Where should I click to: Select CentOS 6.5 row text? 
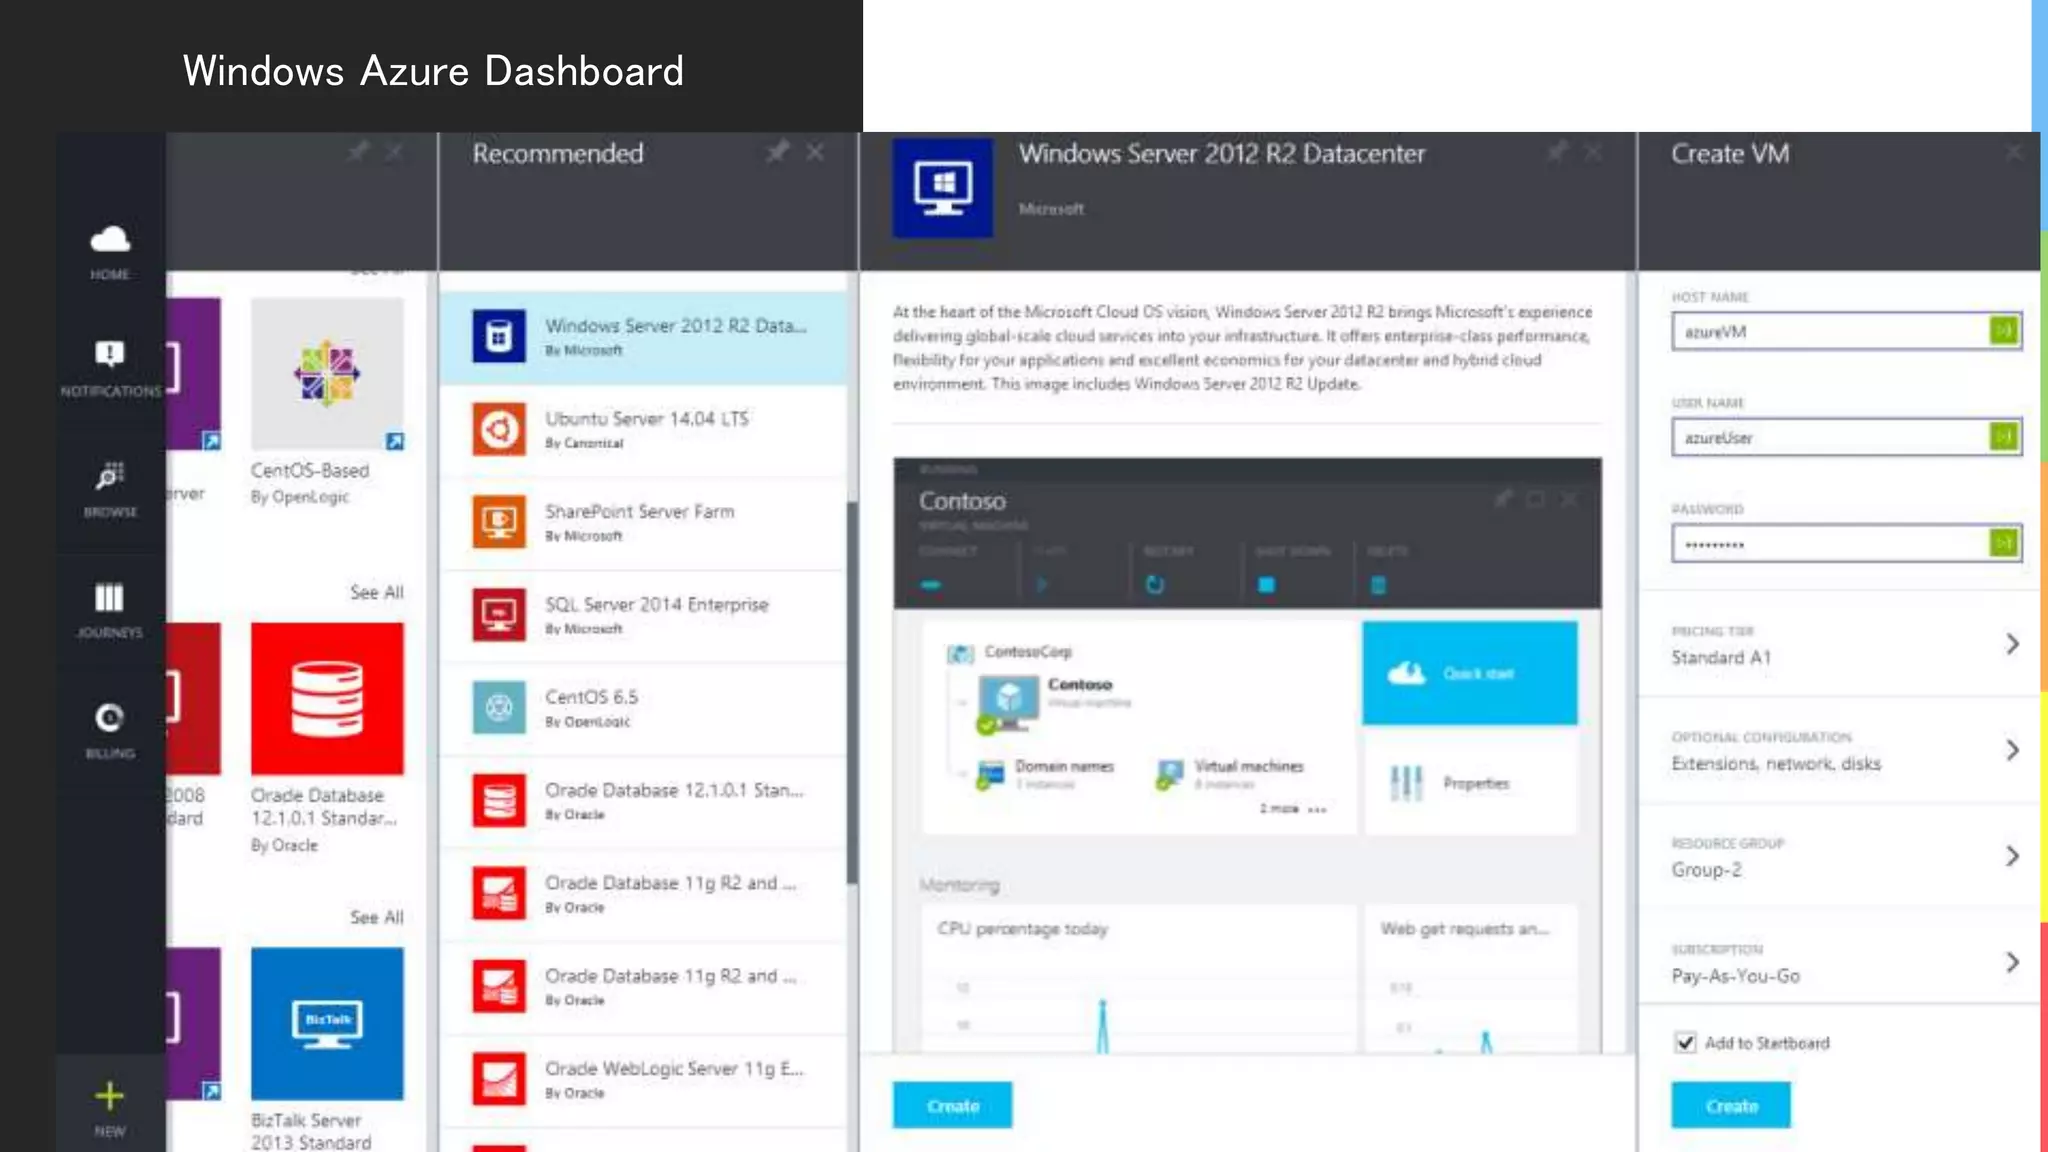(592, 697)
